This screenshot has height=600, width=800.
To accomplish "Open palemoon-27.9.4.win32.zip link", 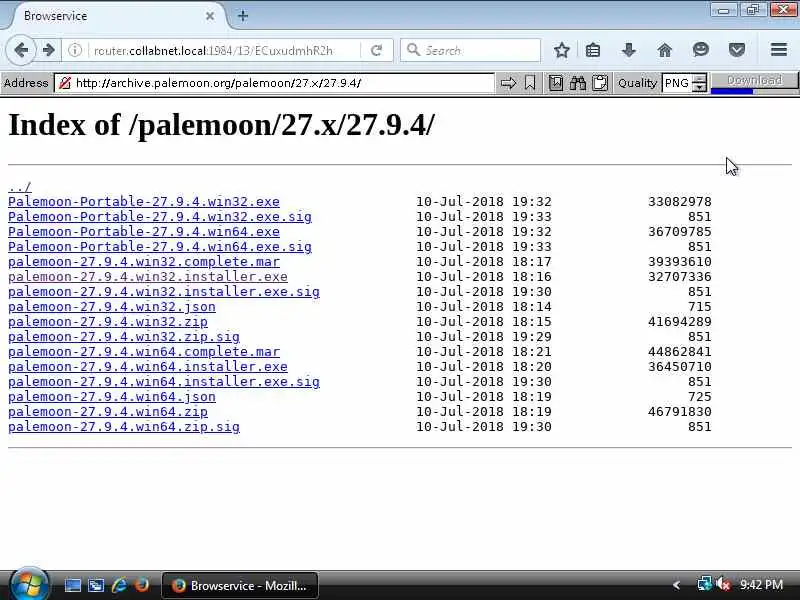I will [x=108, y=322].
